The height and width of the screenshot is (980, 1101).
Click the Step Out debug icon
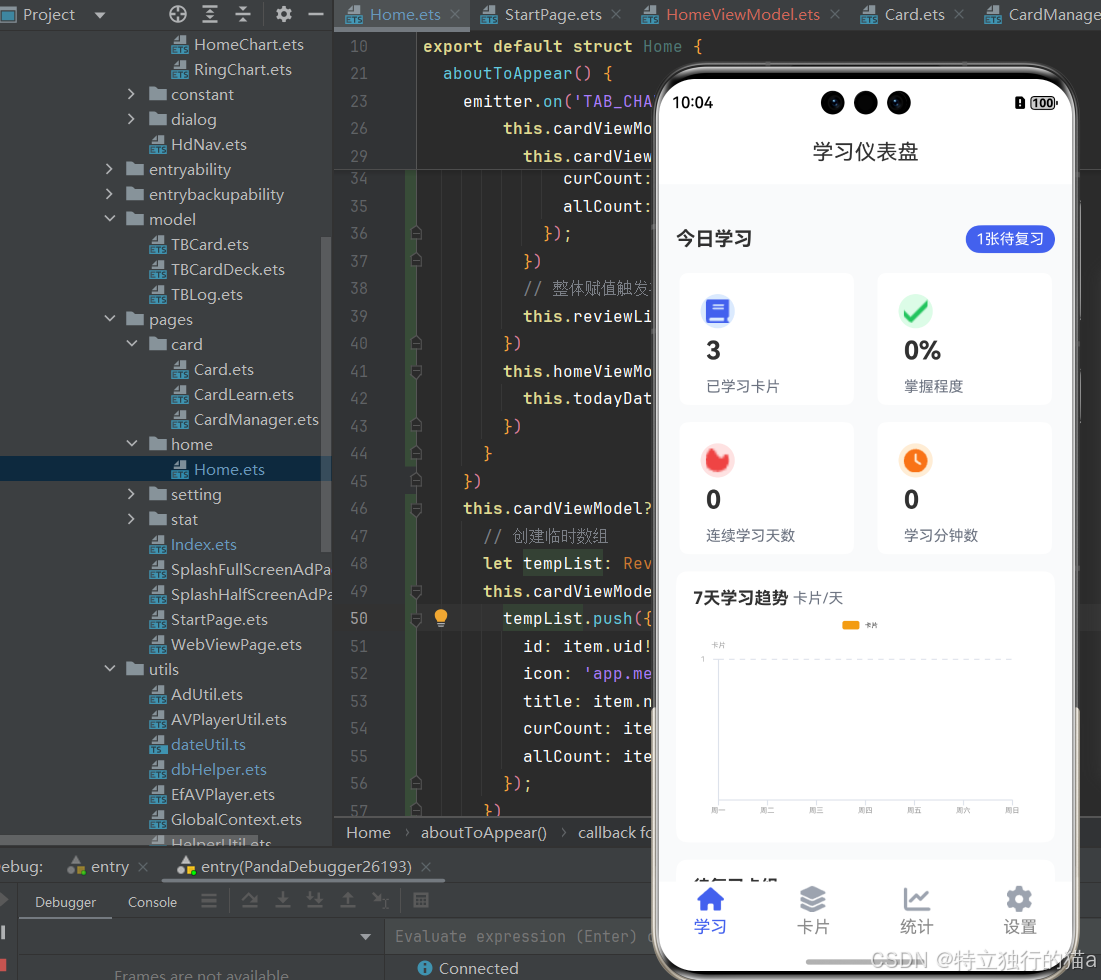[x=348, y=901]
